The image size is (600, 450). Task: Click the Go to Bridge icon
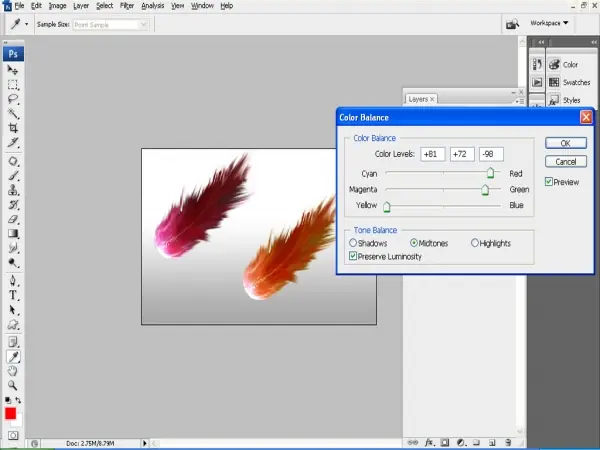512,24
